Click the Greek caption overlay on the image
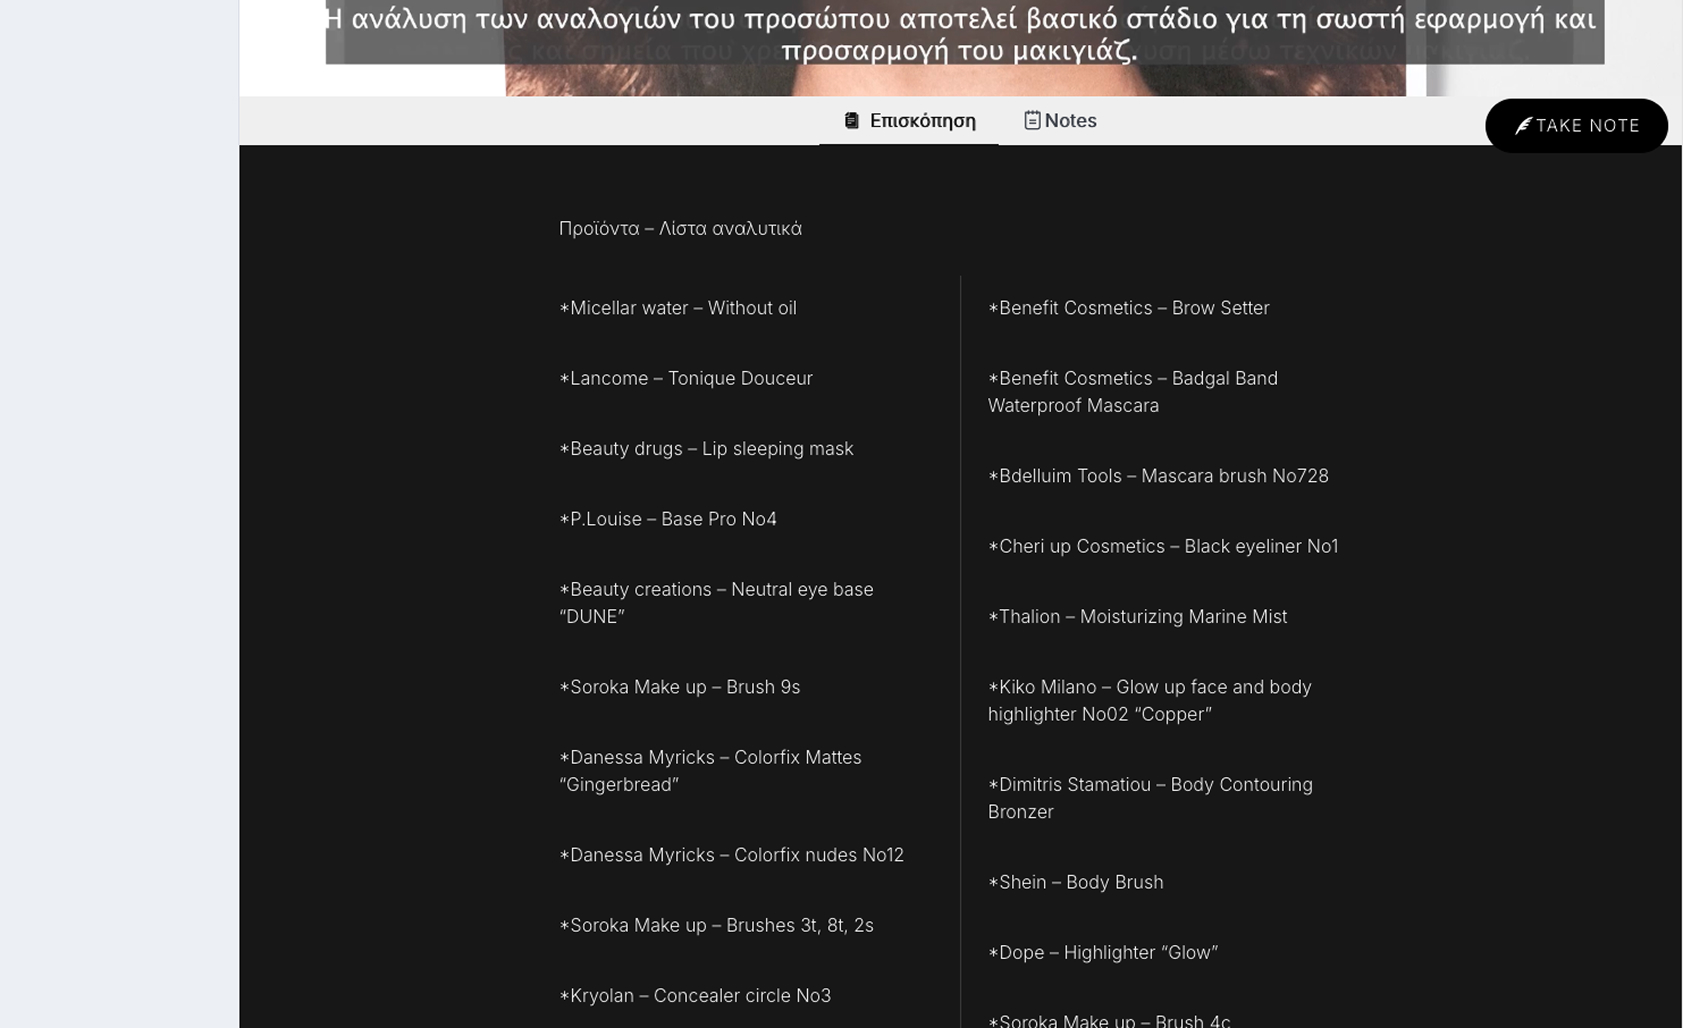This screenshot has height=1028, width=1683. (960, 33)
